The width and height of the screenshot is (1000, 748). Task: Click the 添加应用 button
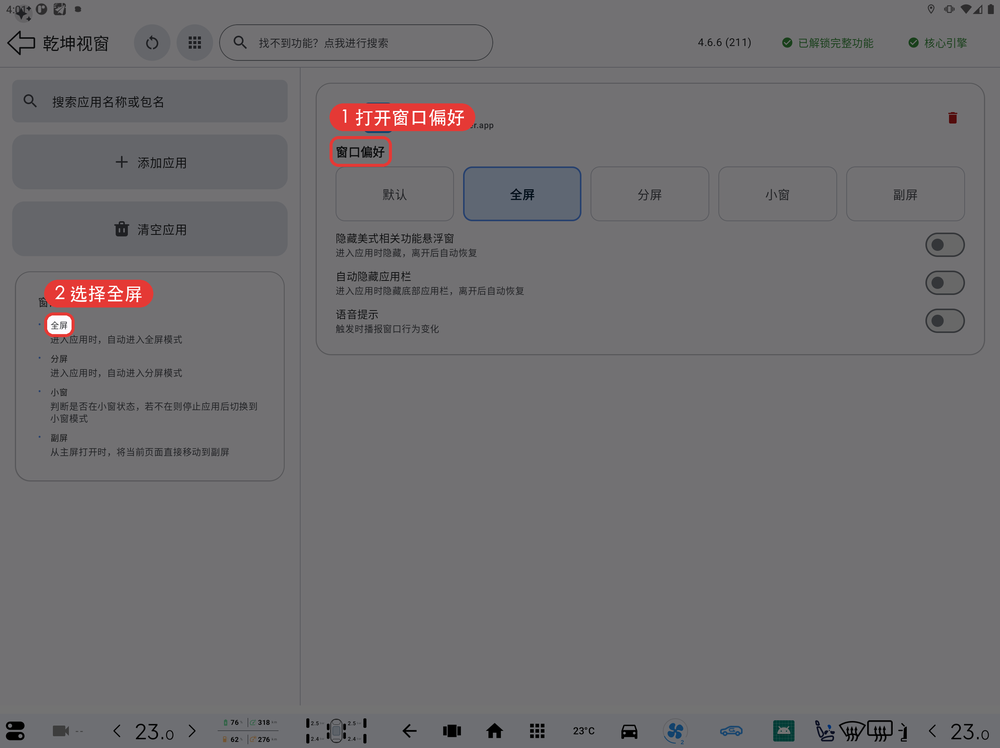click(x=150, y=163)
